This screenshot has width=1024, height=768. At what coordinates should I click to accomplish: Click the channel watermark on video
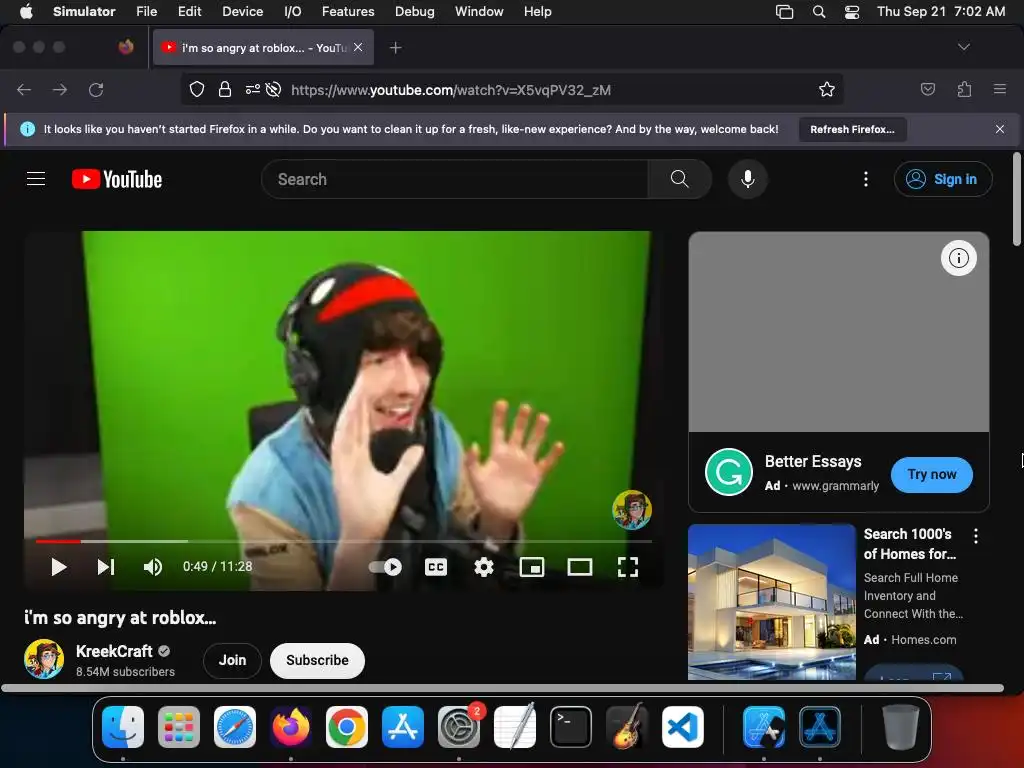point(632,510)
